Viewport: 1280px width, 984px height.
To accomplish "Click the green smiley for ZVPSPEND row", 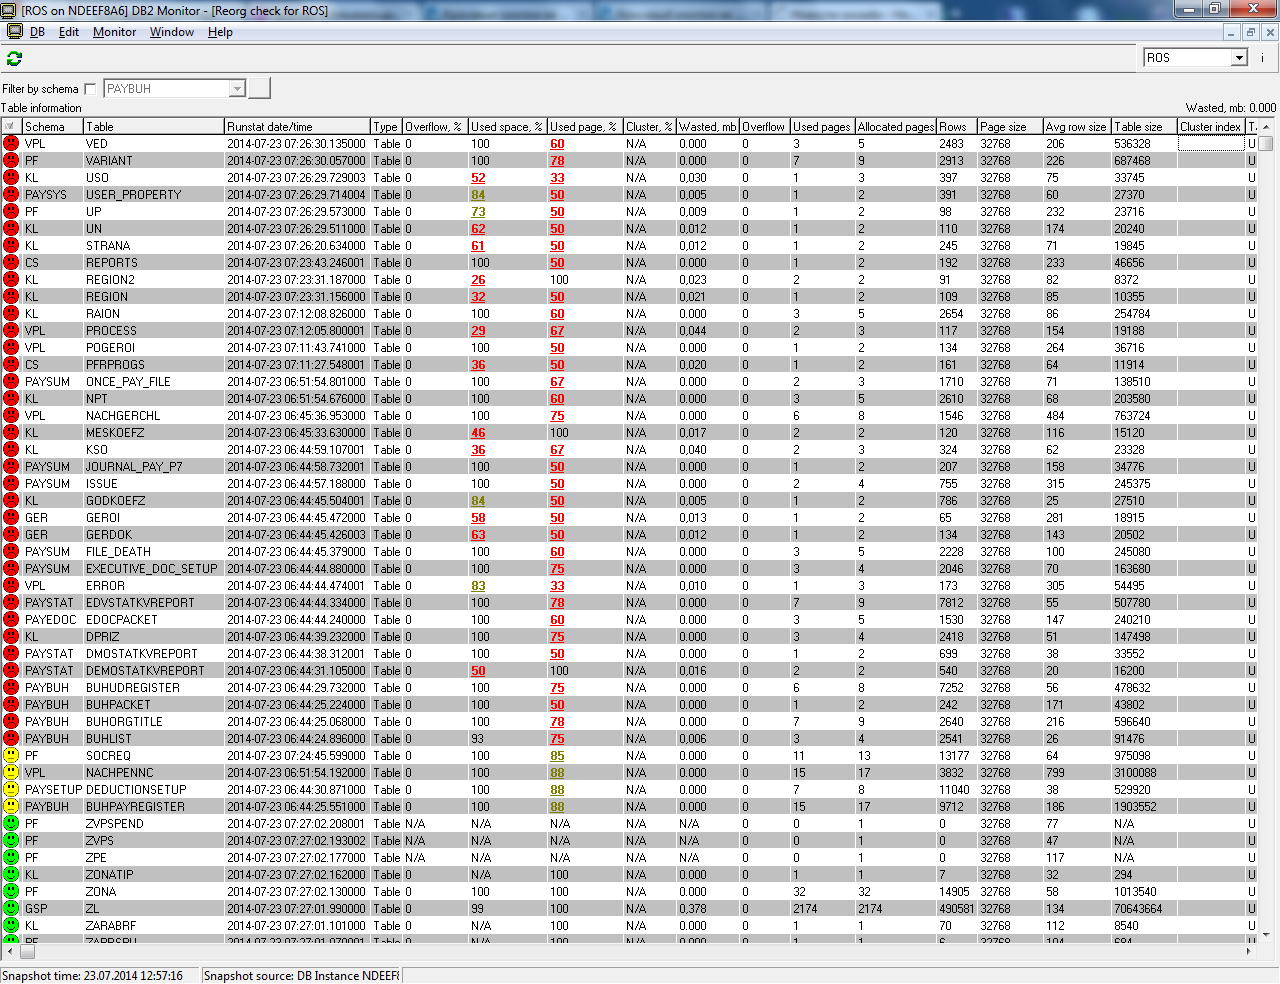I will 11,824.
